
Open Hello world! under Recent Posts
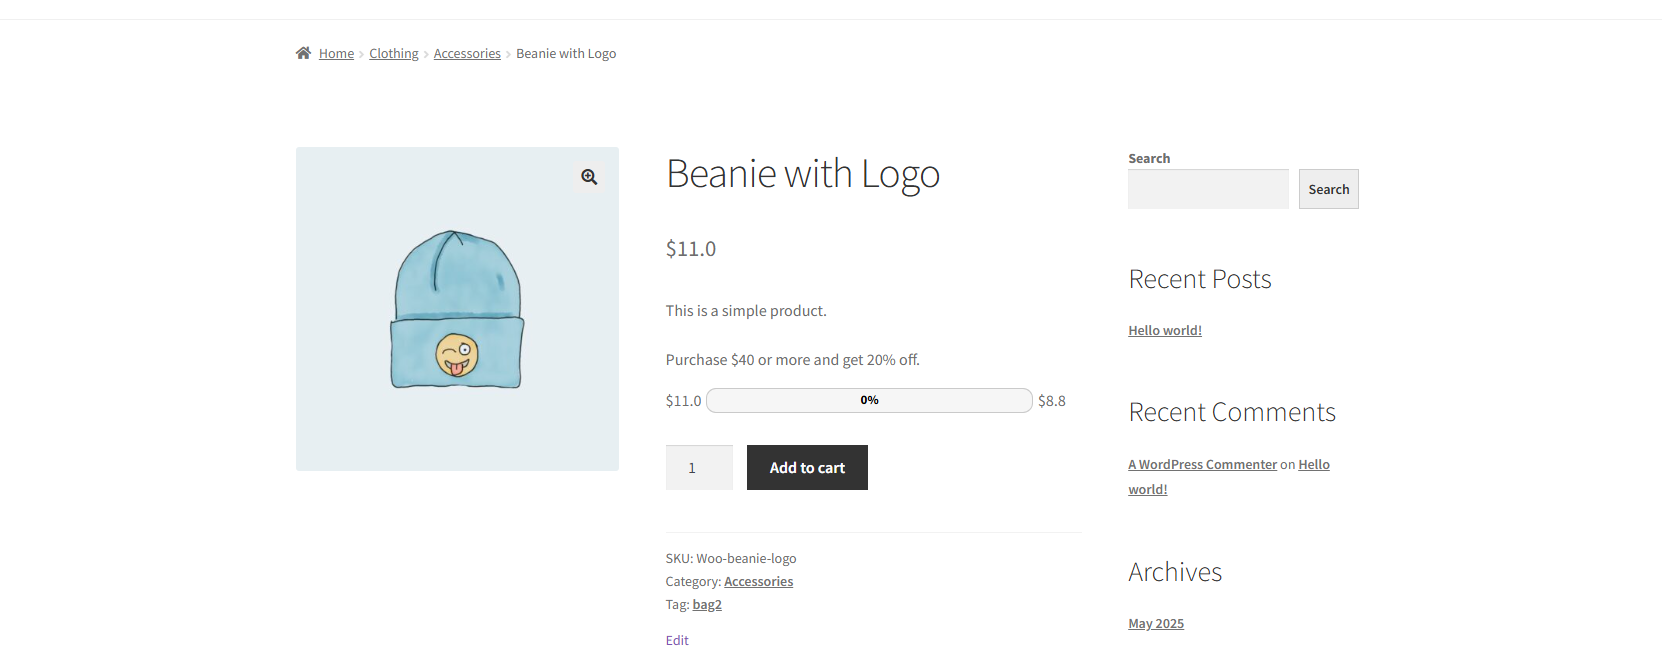tap(1164, 331)
